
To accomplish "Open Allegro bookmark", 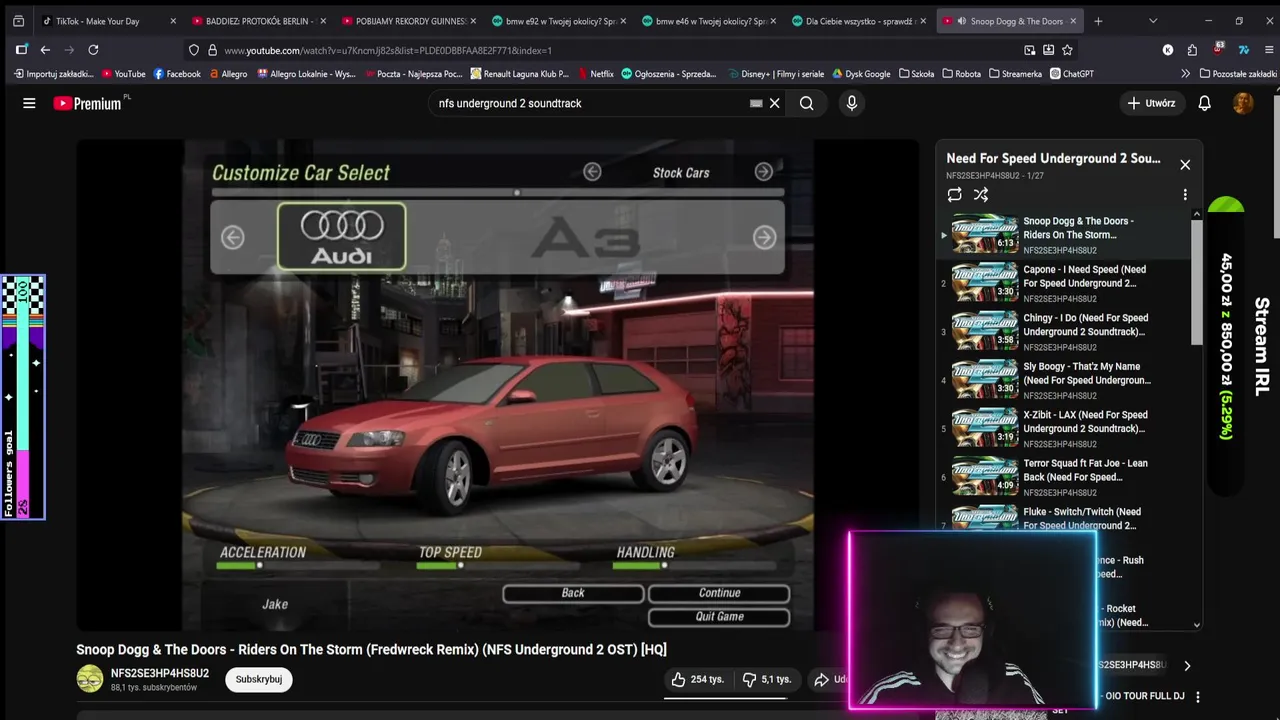I will click(228, 74).
